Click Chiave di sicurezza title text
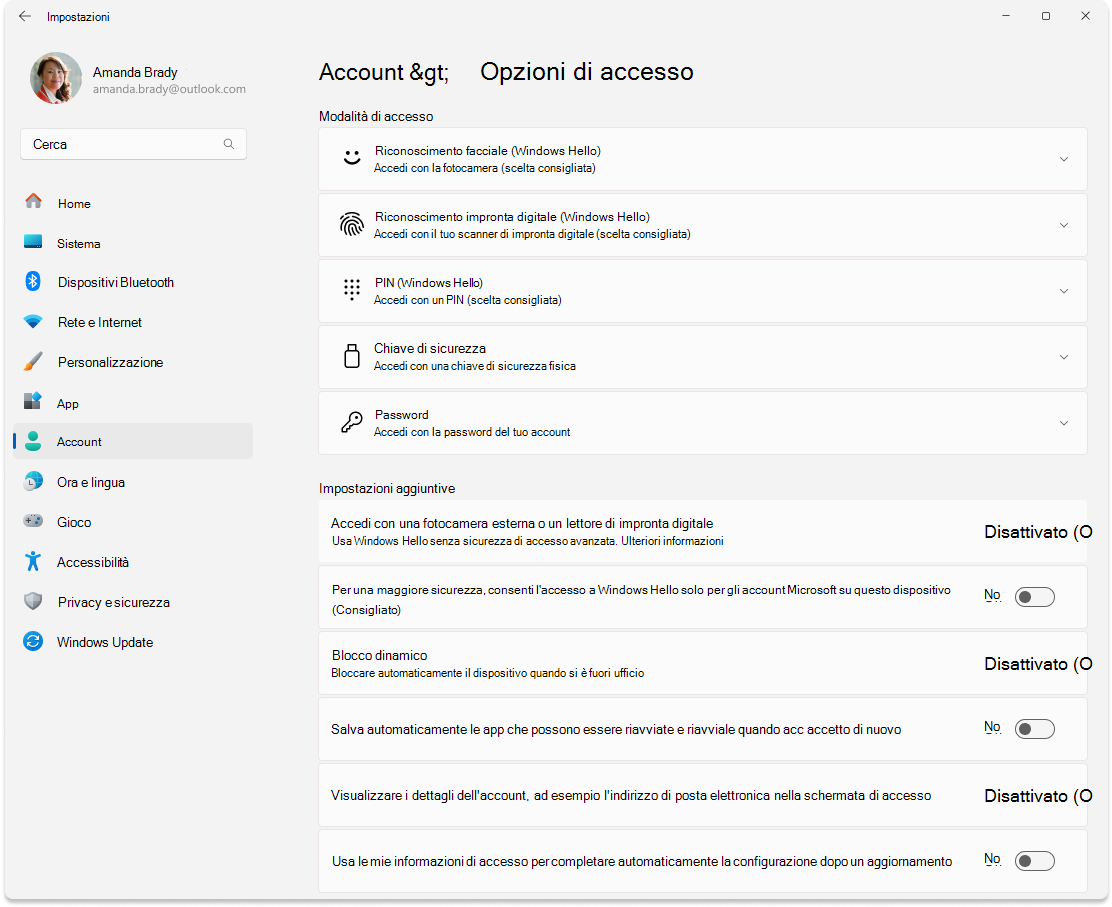The image size is (1112, 907). coord(430,348)
